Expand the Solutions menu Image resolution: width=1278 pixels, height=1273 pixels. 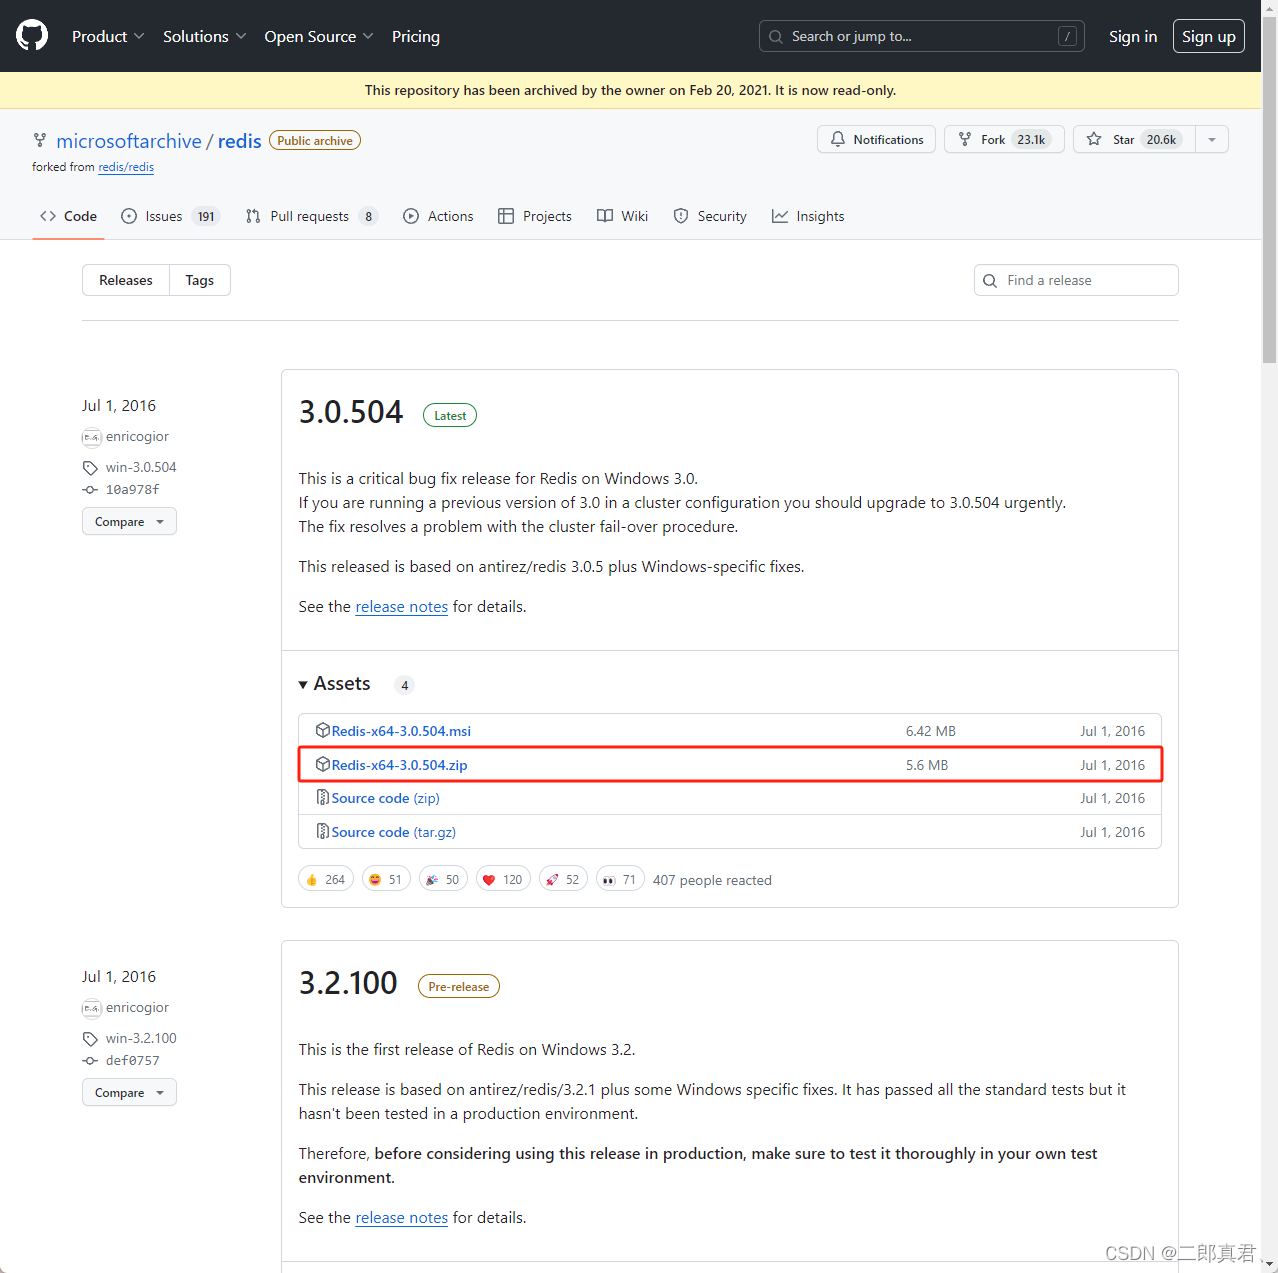tap(204, 36)
